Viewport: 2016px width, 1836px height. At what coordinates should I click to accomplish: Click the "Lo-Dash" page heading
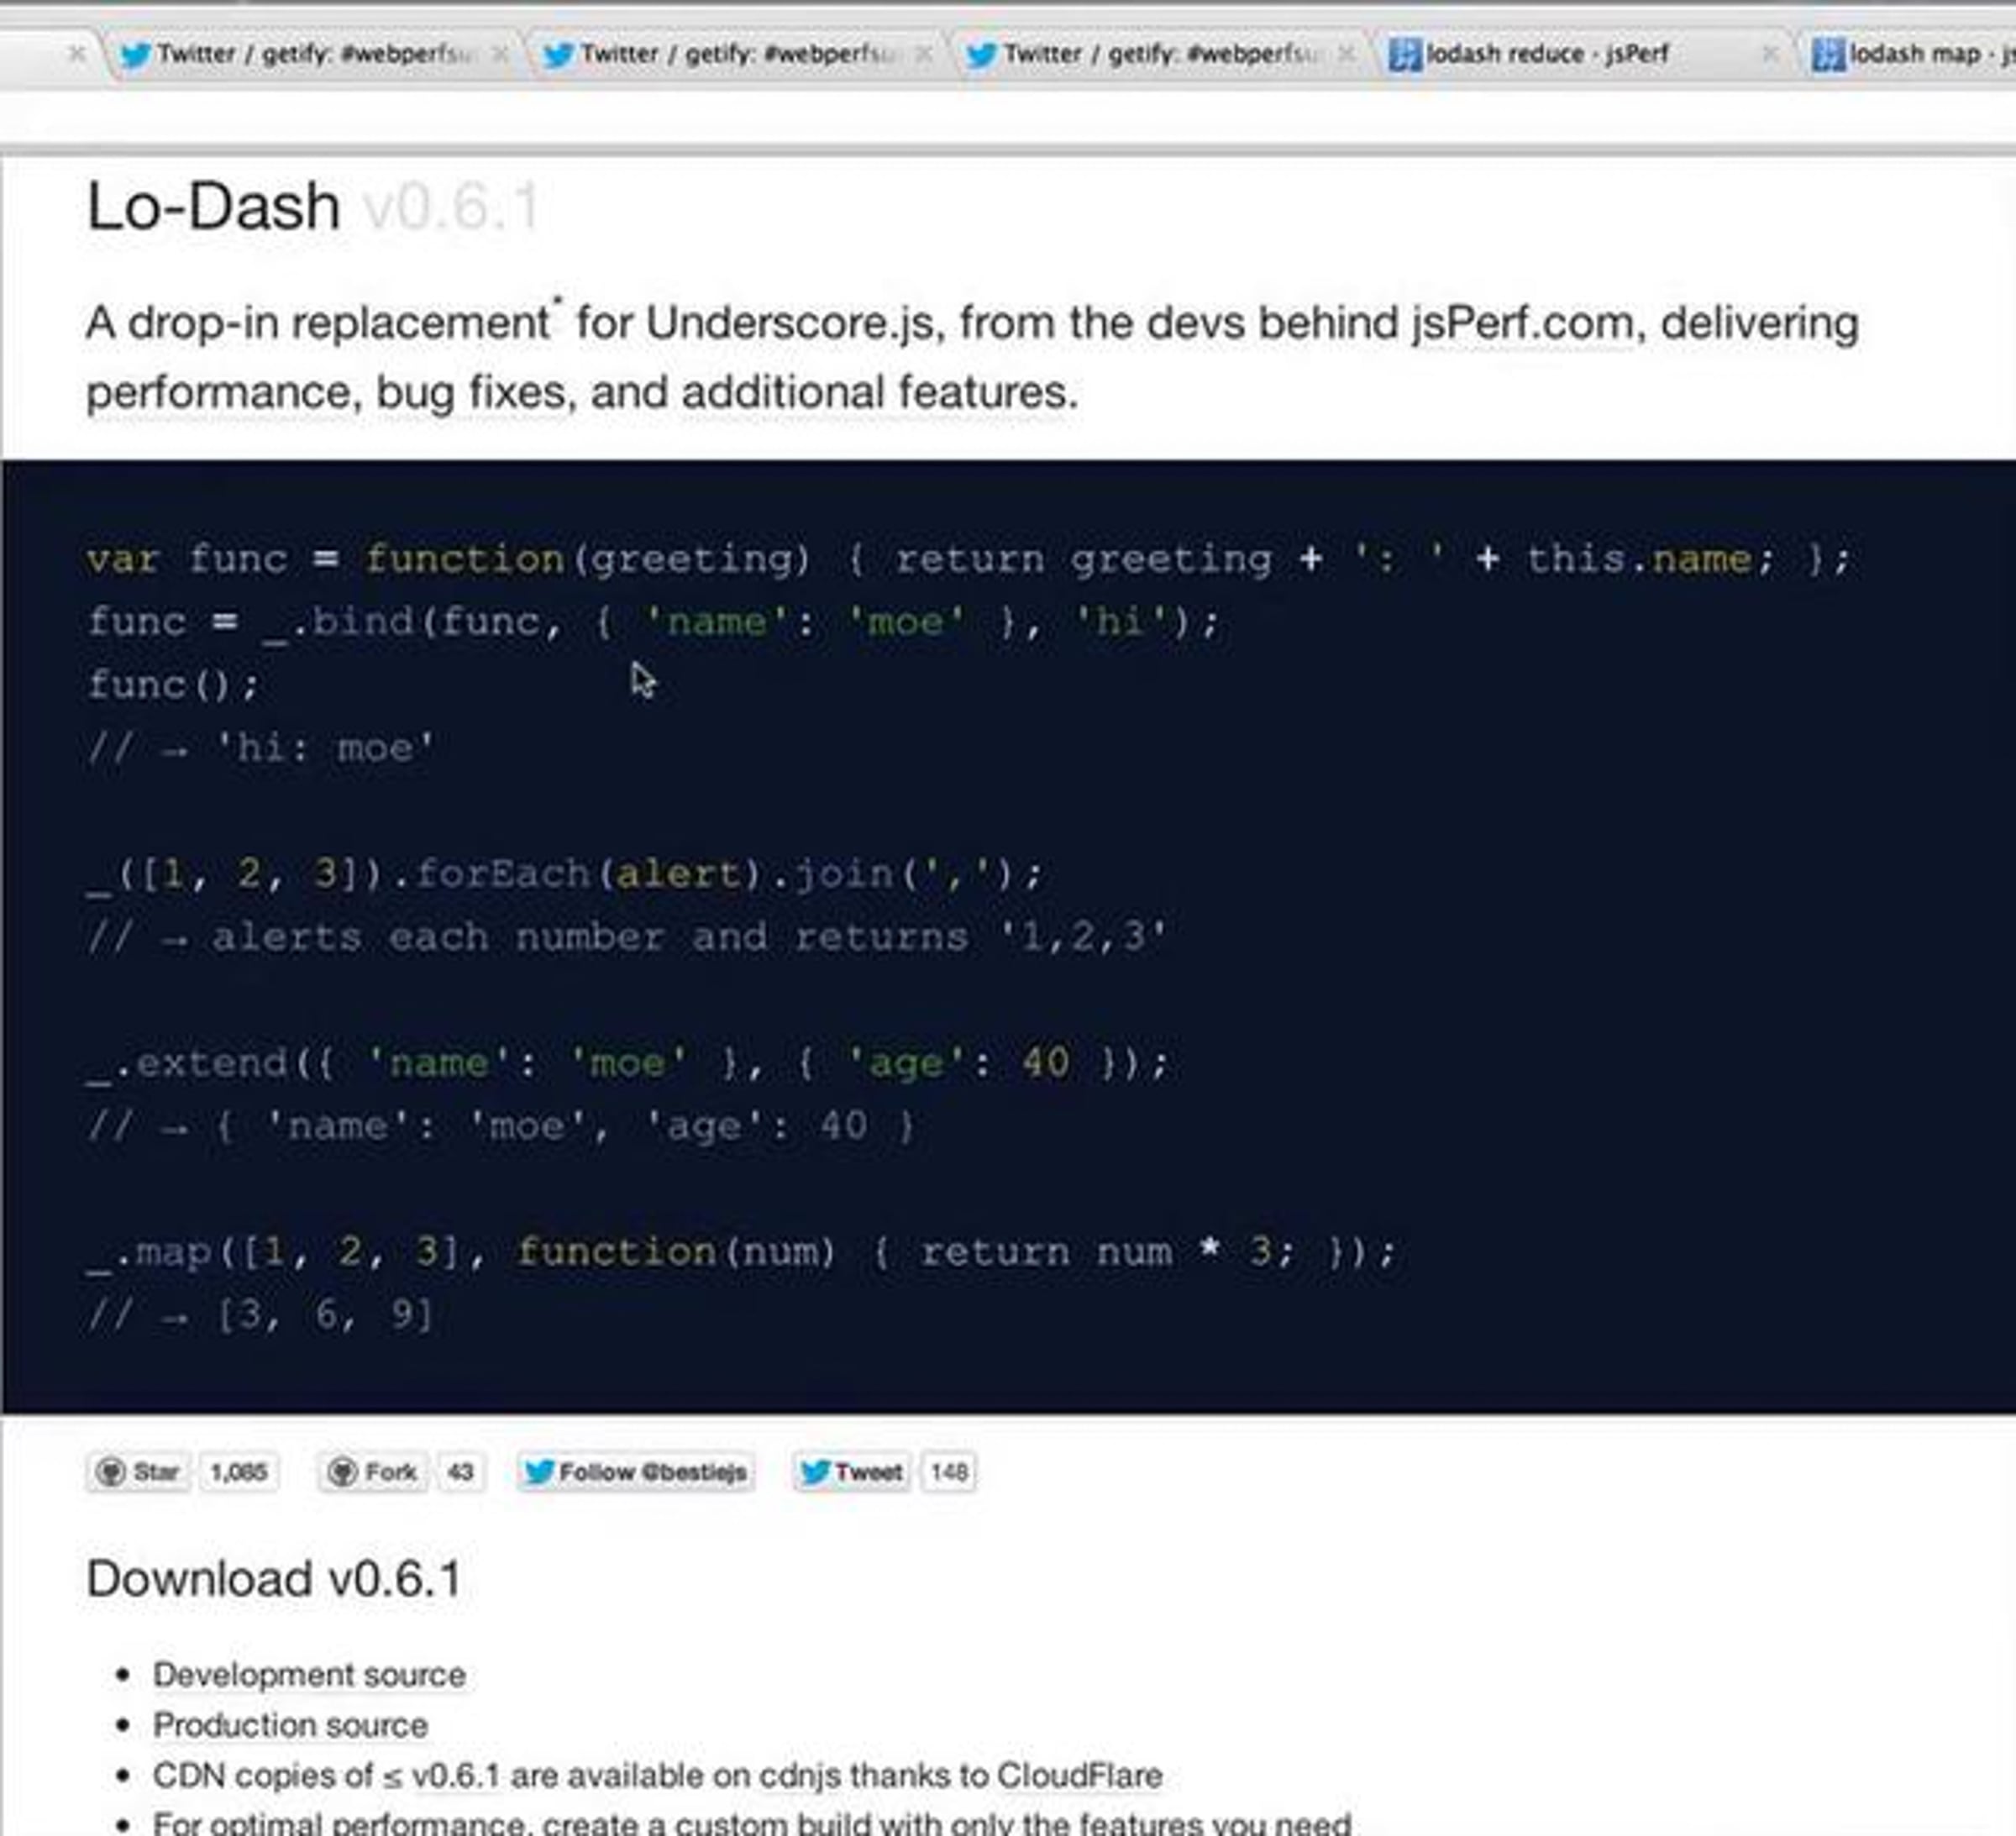point(213,206)
